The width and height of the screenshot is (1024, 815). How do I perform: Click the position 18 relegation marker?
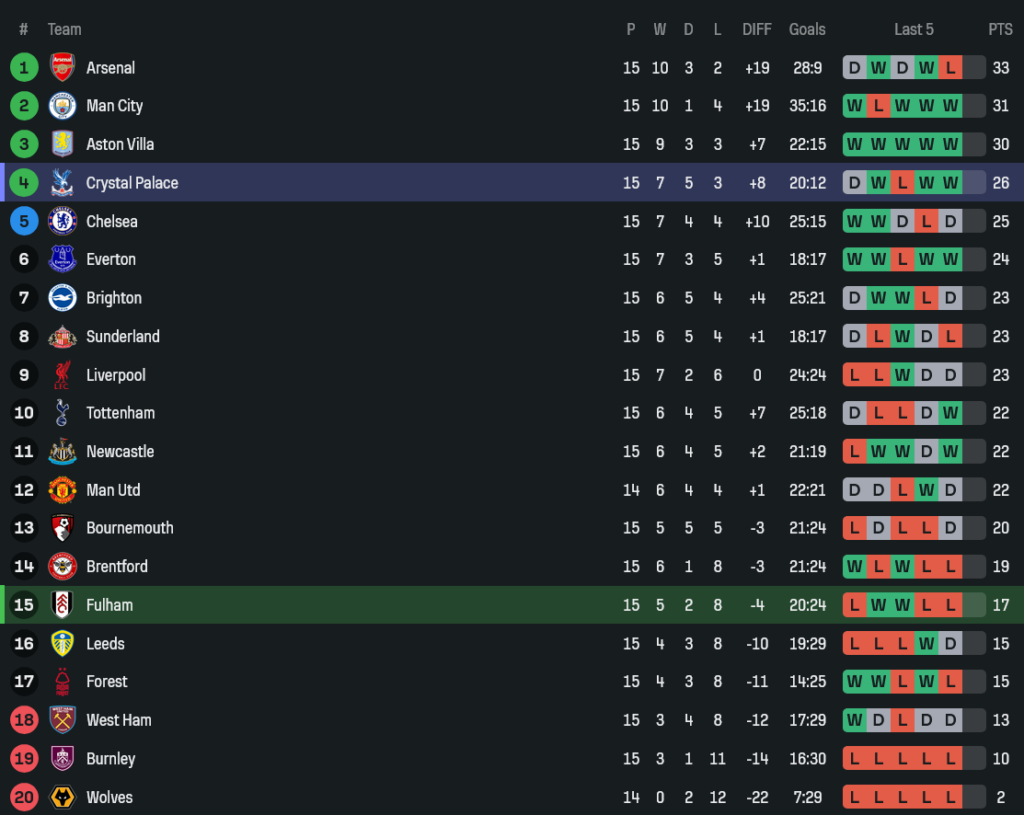click(24, 720)
